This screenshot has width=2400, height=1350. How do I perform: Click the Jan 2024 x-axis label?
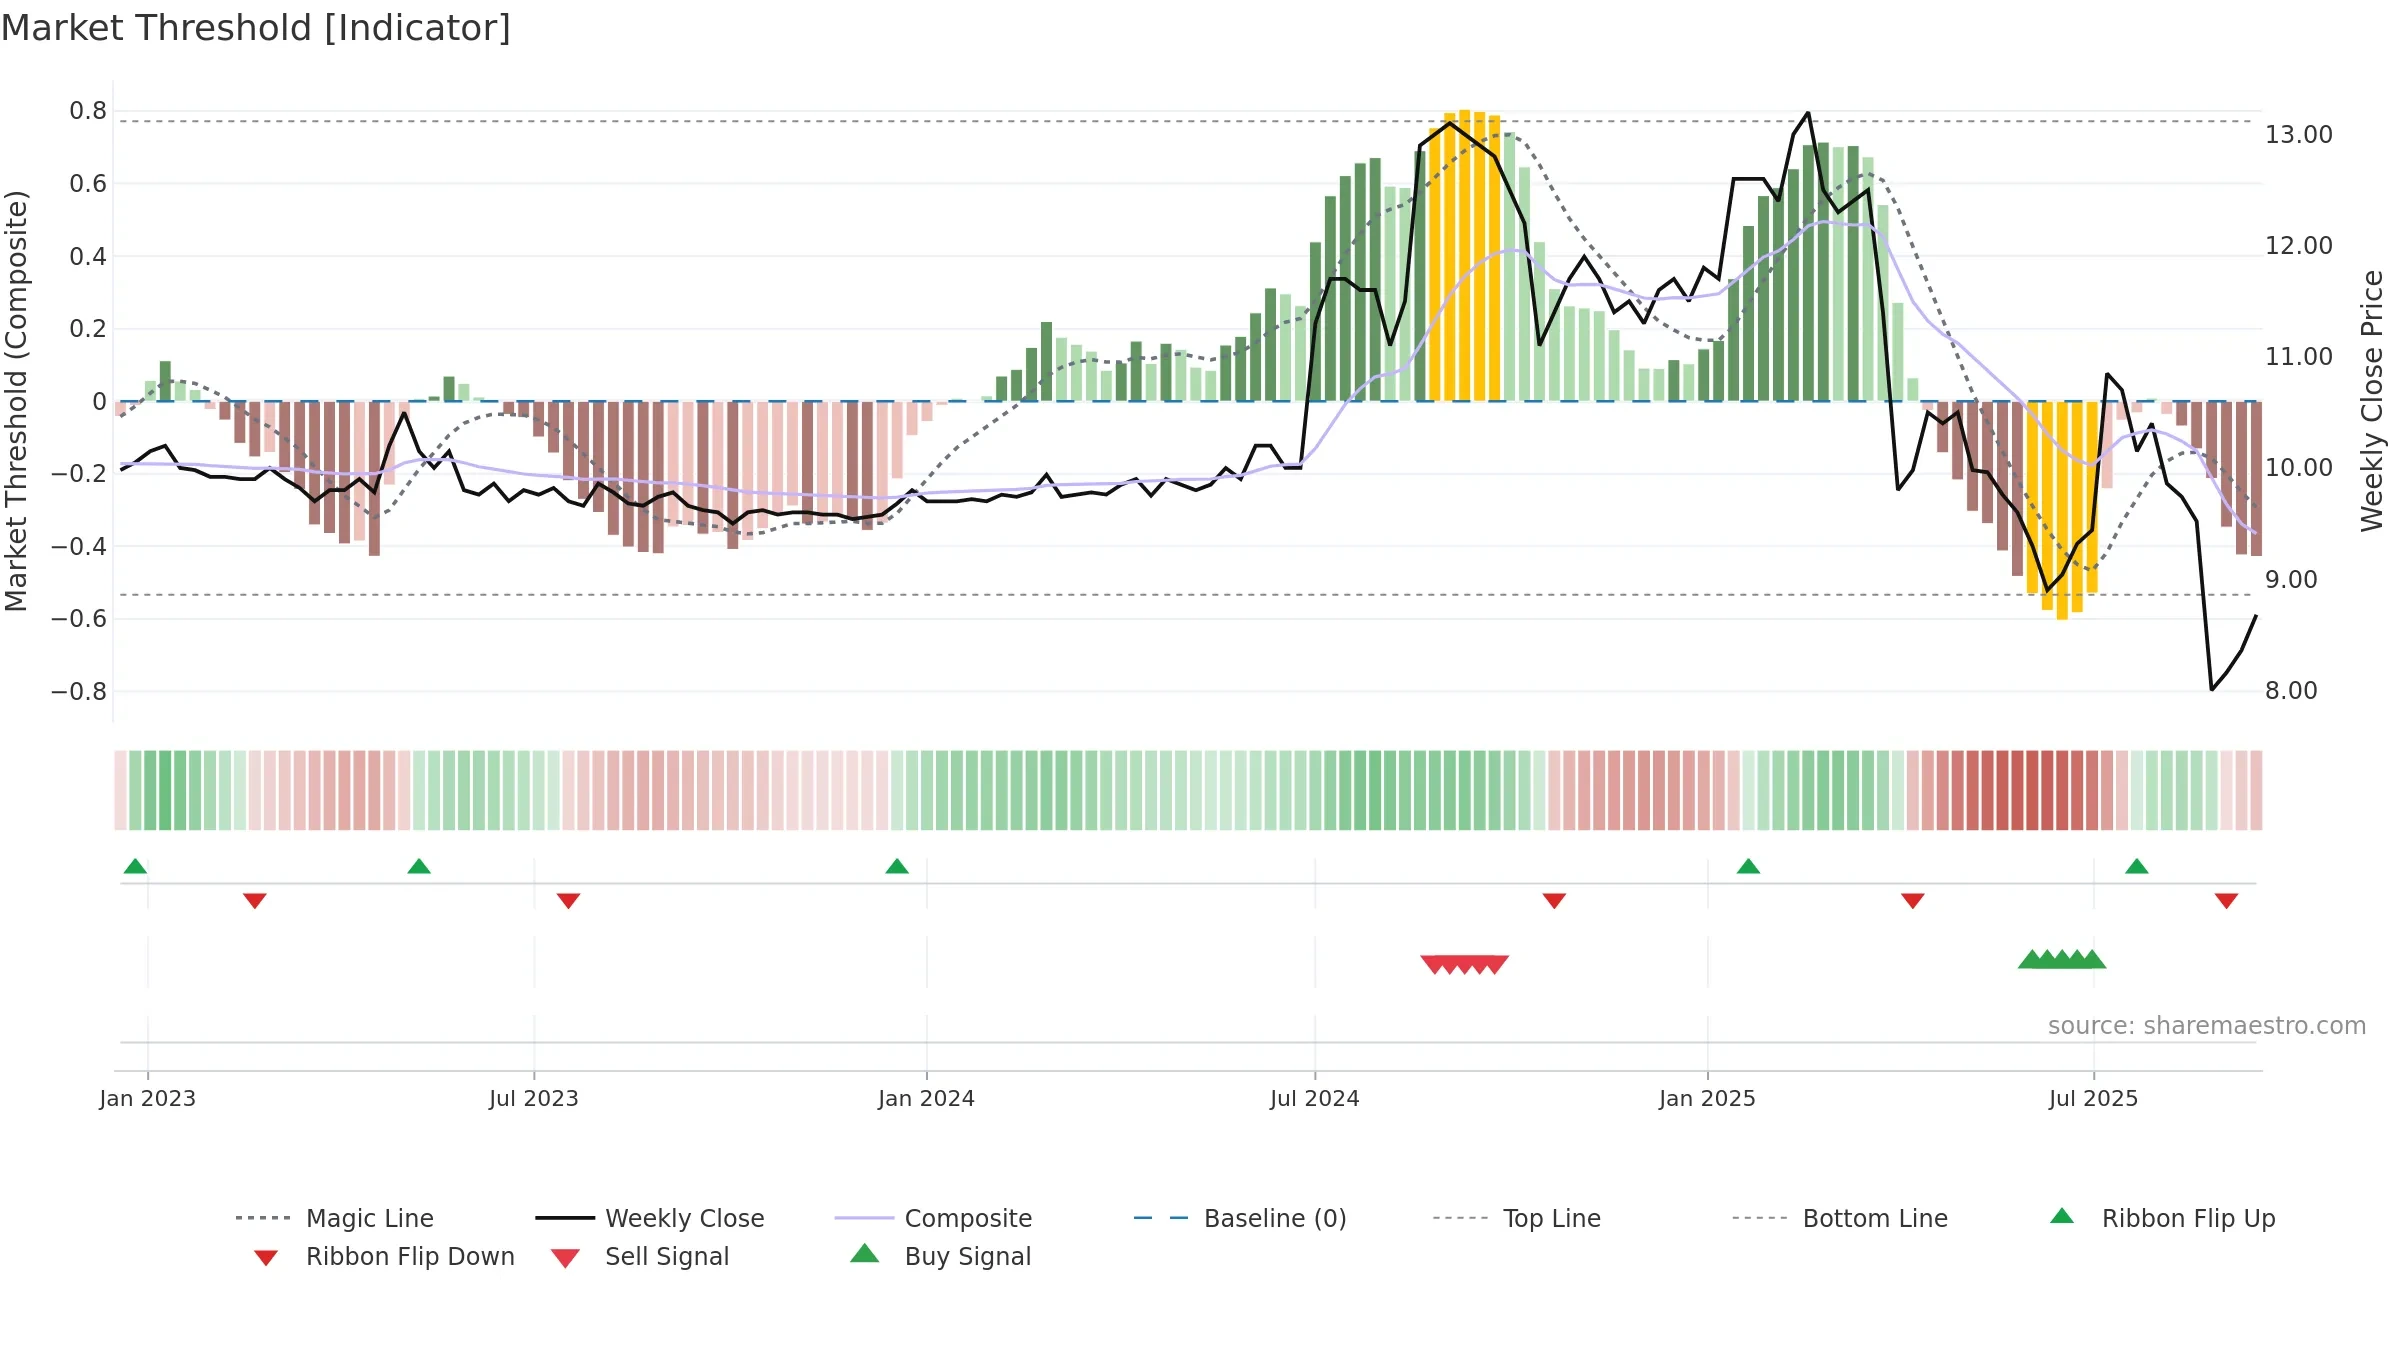pyautogui.click(x=926, y=1098)
